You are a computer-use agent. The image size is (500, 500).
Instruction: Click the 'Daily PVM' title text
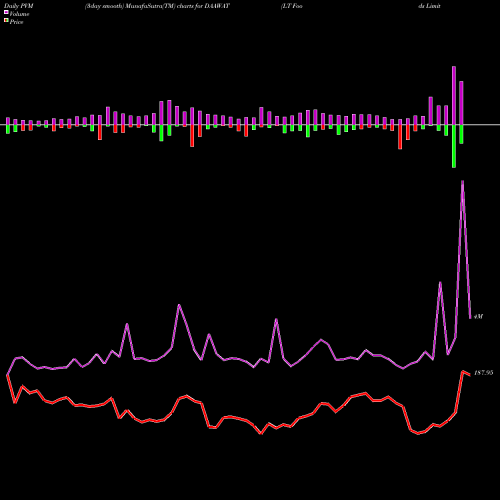pyautogui.click(x=19, y=6)
